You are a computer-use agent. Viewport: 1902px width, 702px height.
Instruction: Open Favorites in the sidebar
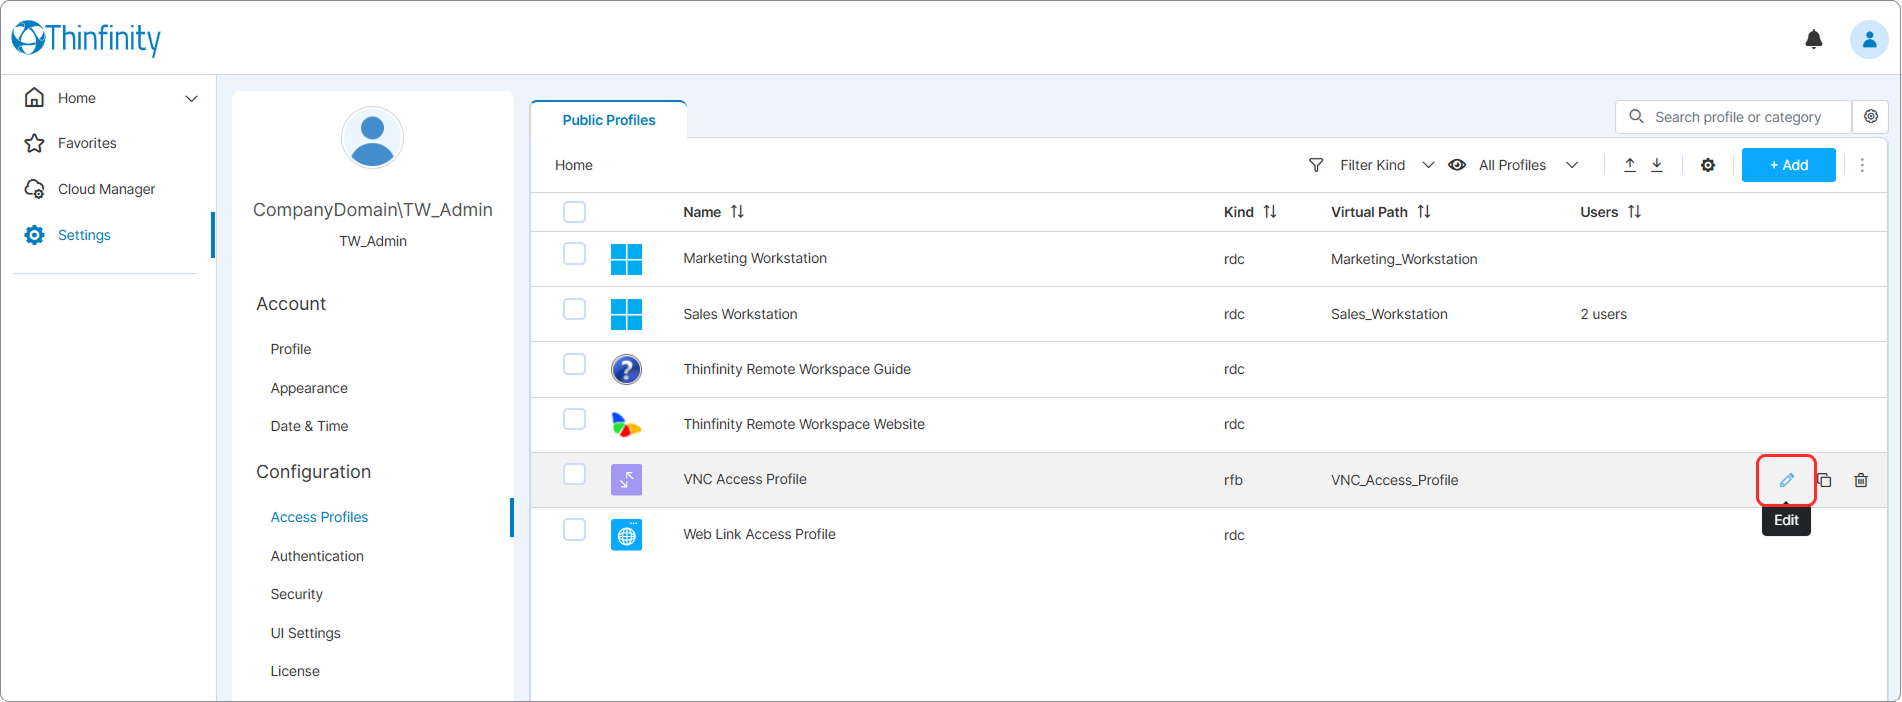(x=87, y=143)
